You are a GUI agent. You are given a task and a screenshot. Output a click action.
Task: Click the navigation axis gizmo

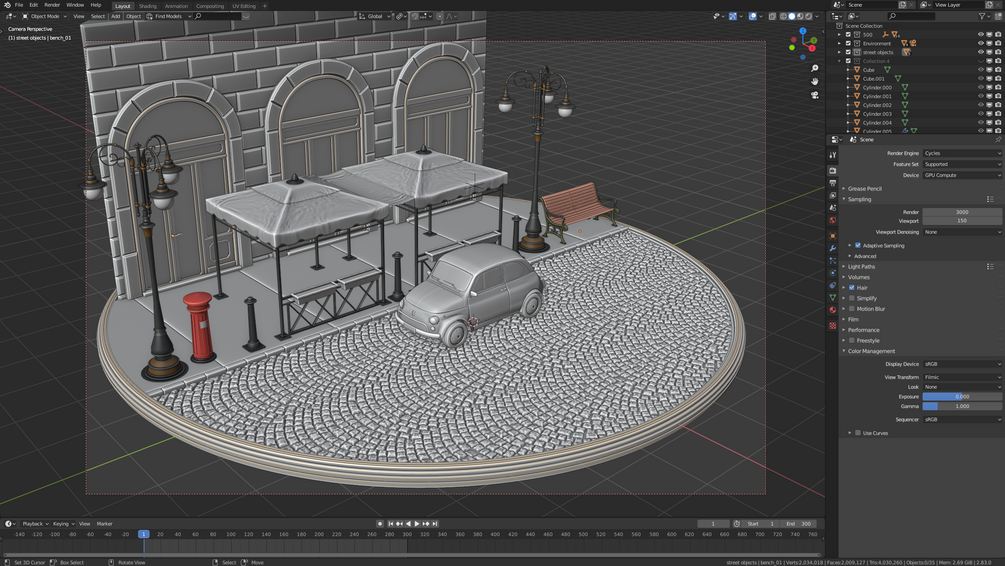(803, 43)
